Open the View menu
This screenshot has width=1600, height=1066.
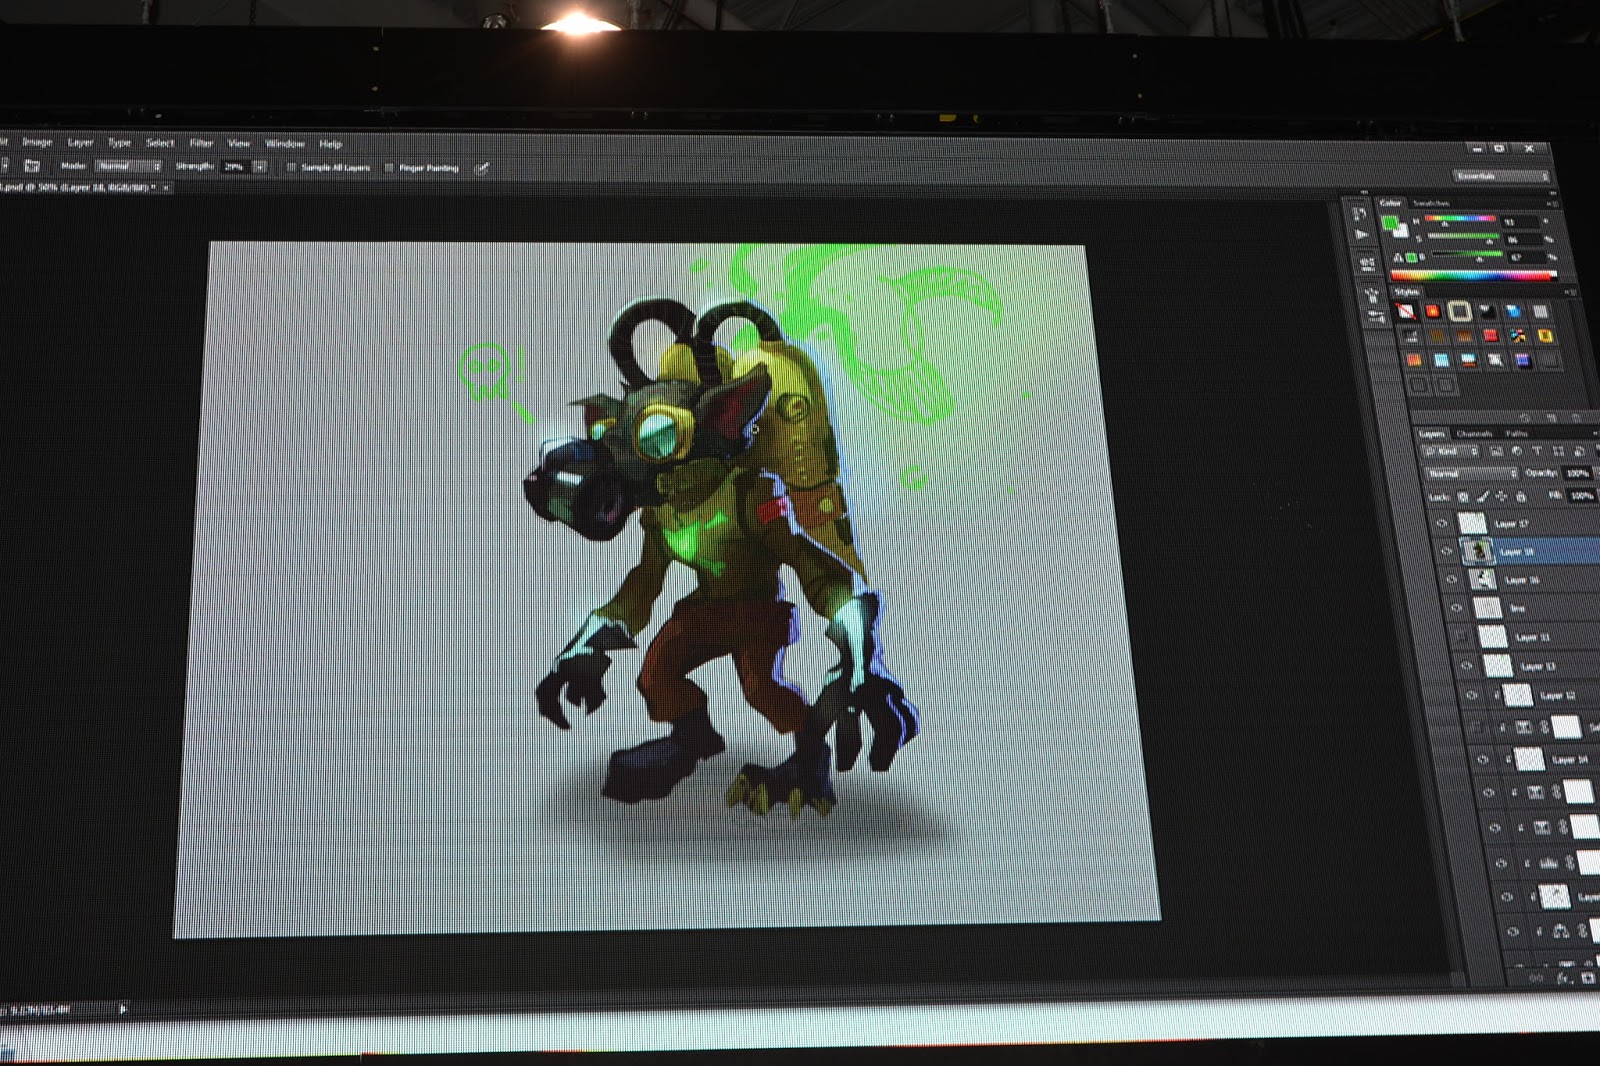click(x=239, y=143)
